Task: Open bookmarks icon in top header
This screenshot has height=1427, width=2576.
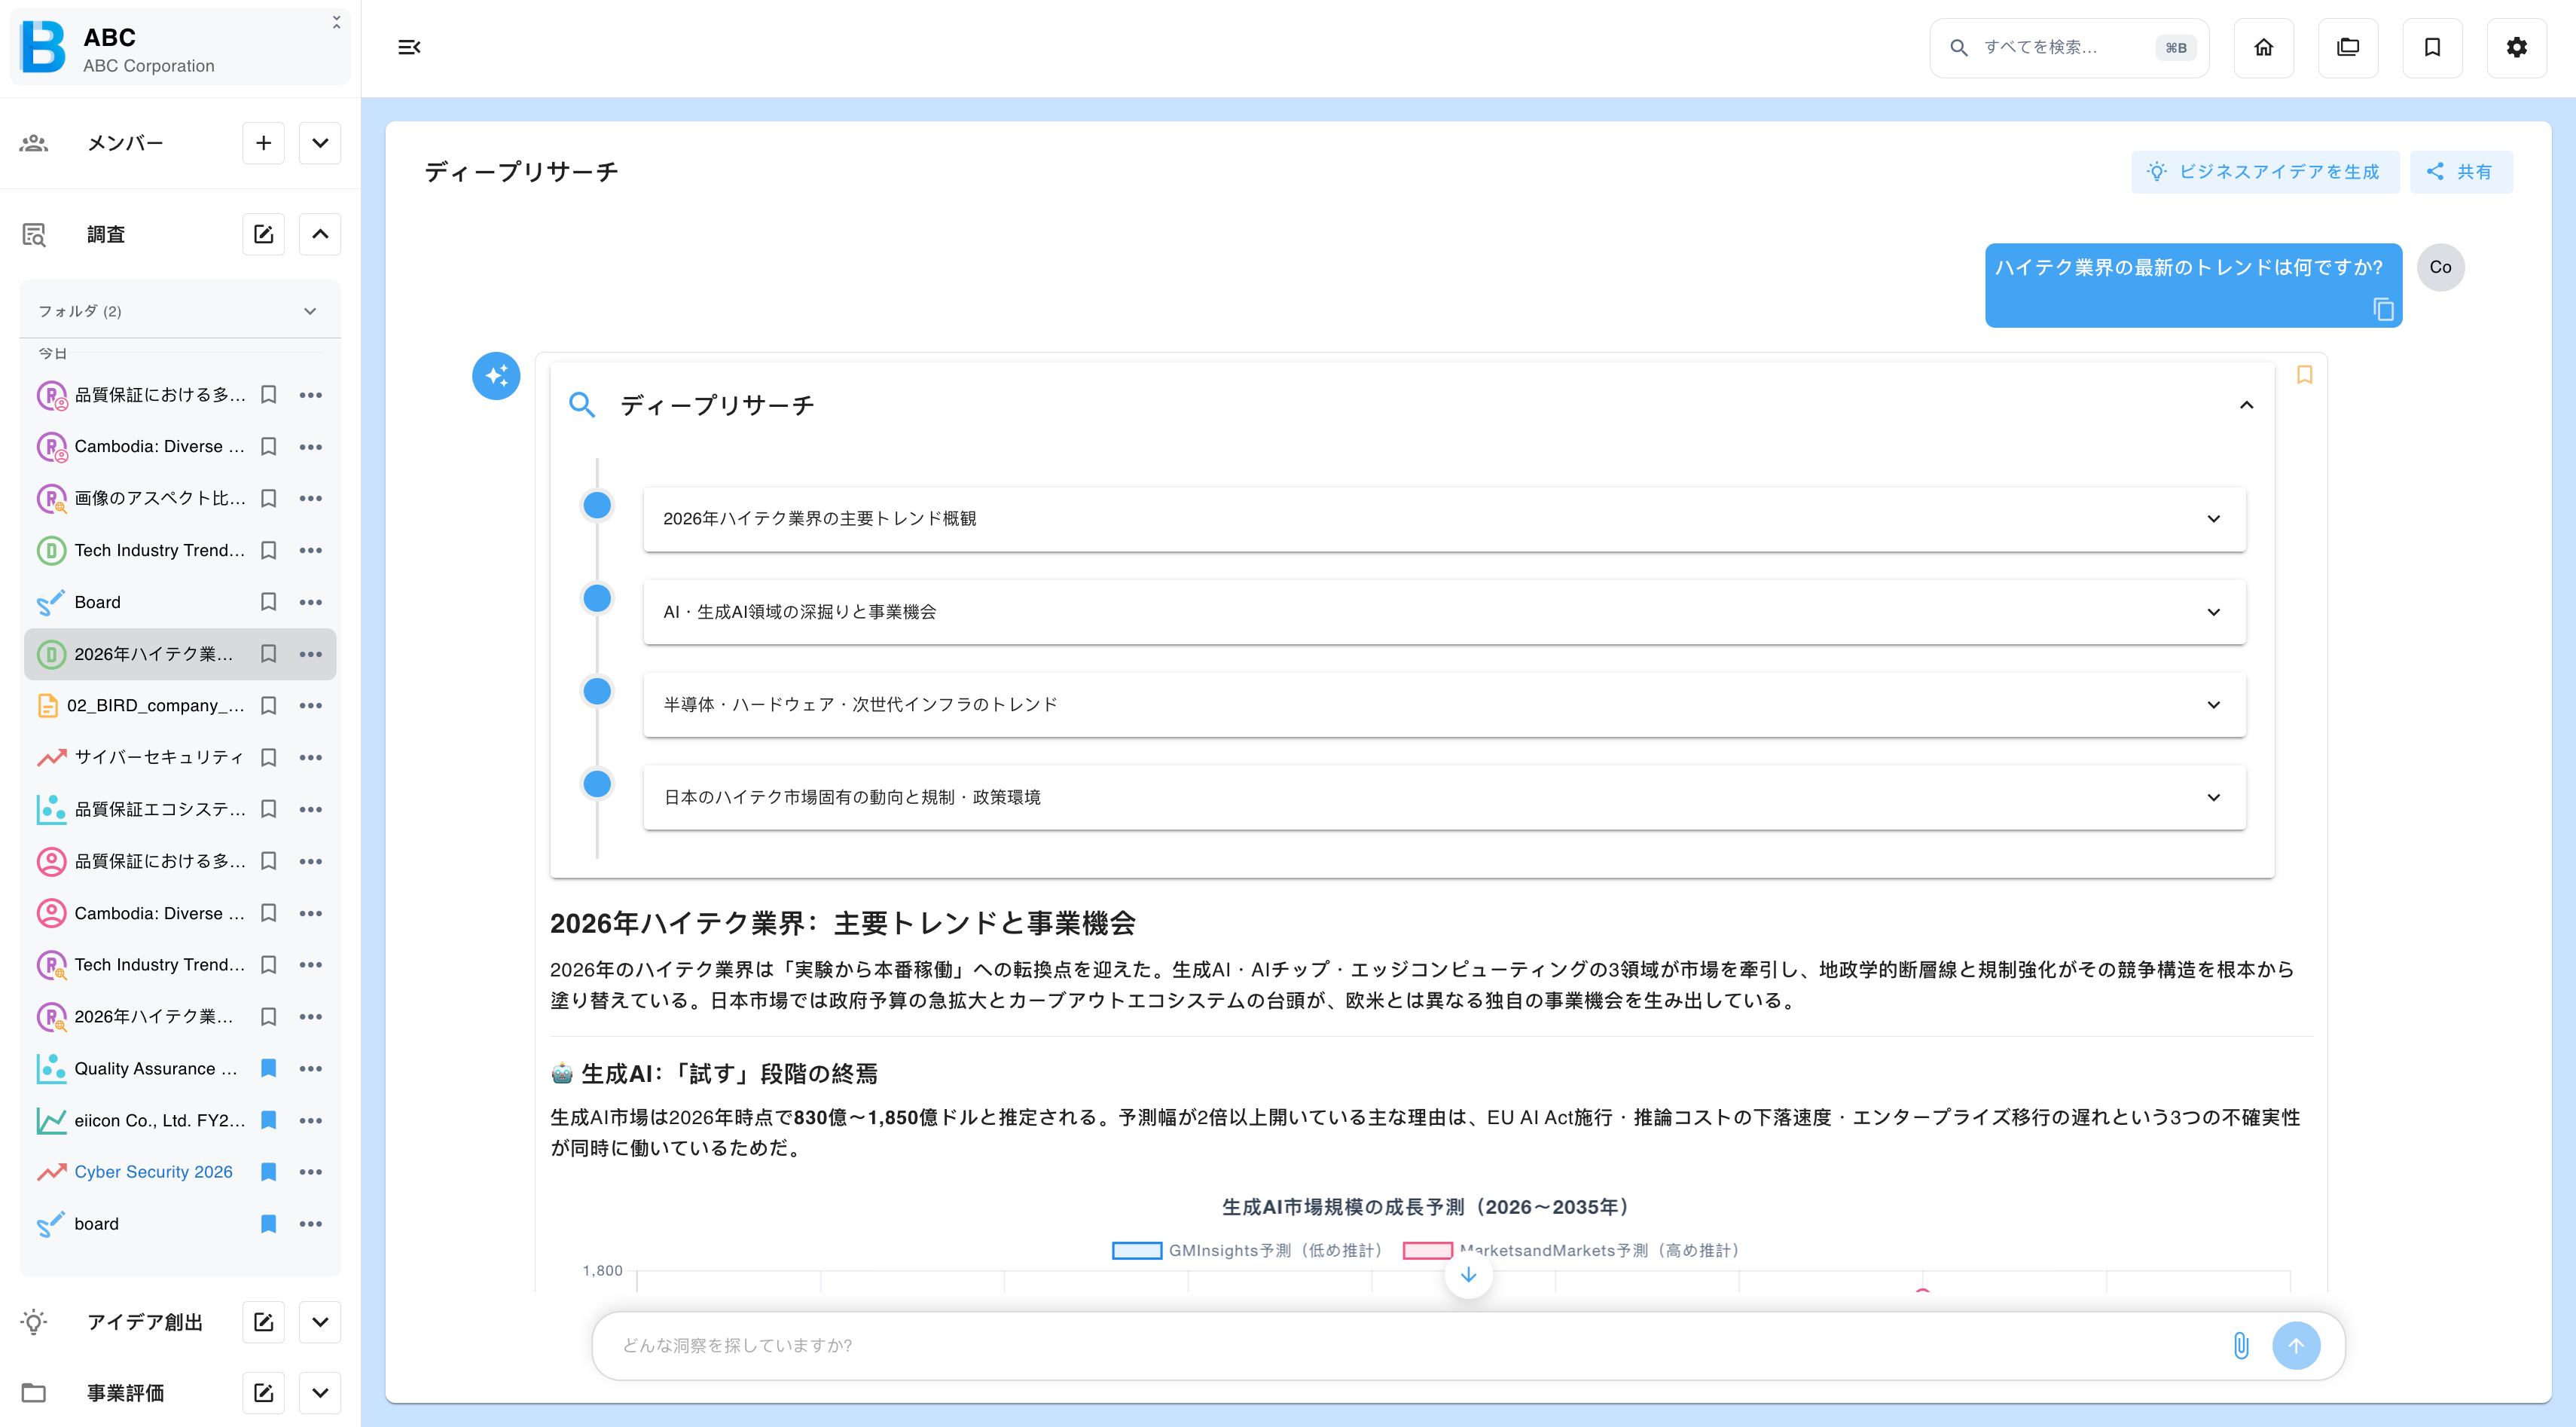Action: (x=2432, y=47)
